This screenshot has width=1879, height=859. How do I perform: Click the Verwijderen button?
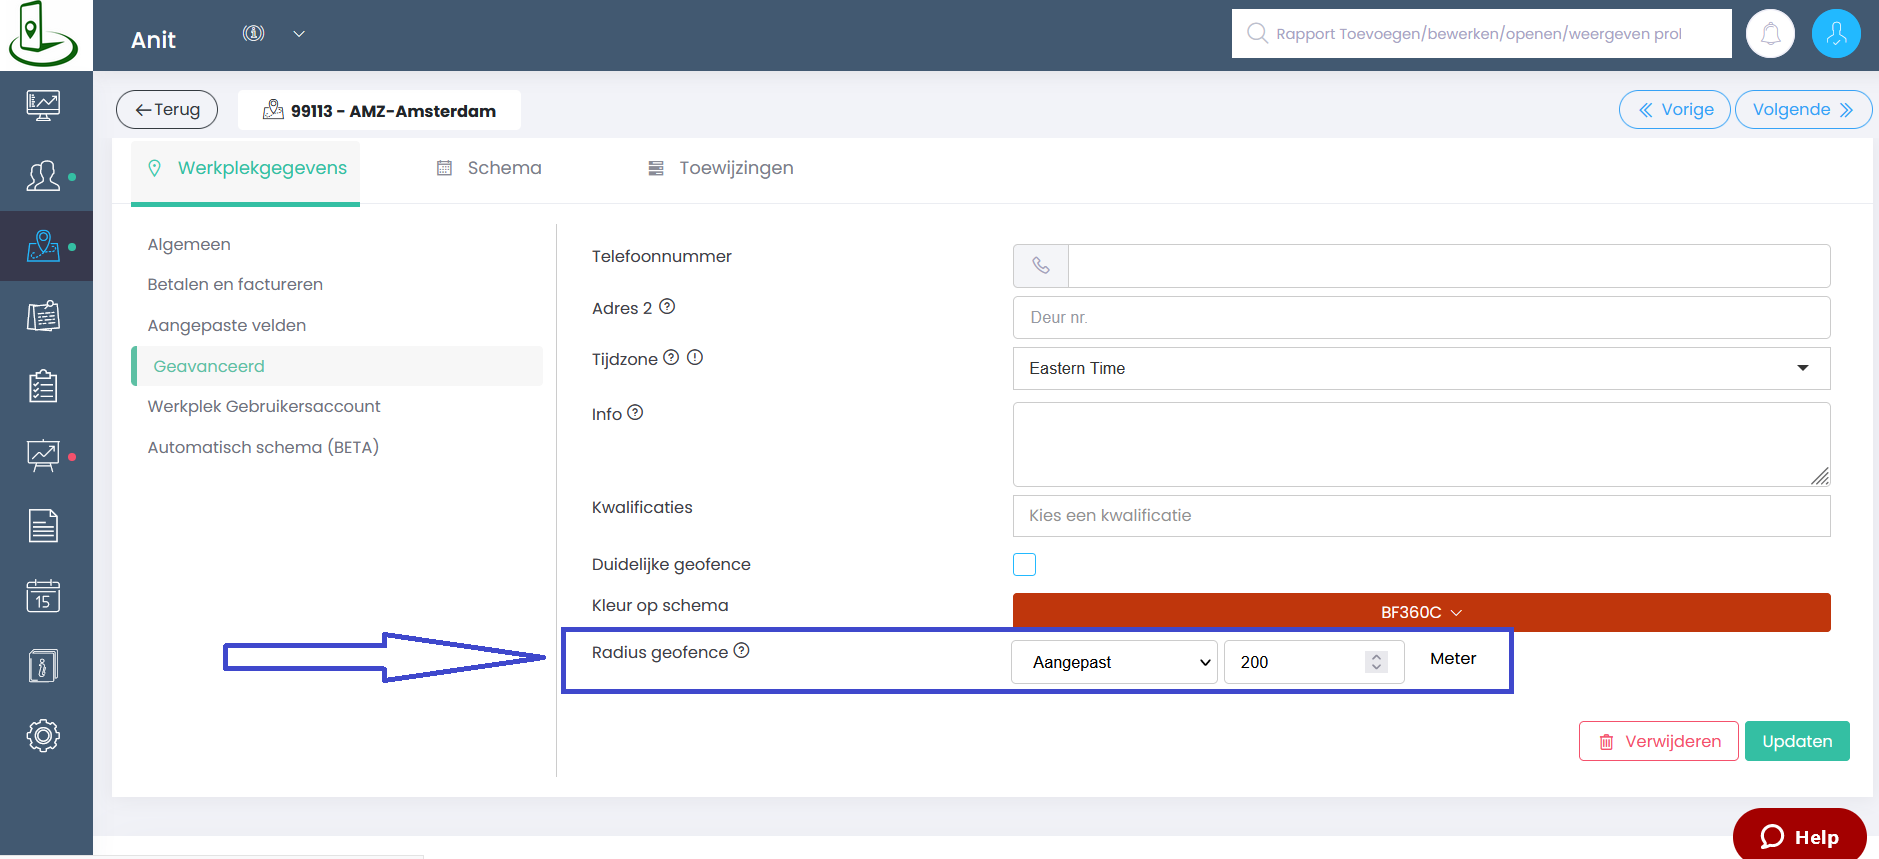tap(1658, 741)
